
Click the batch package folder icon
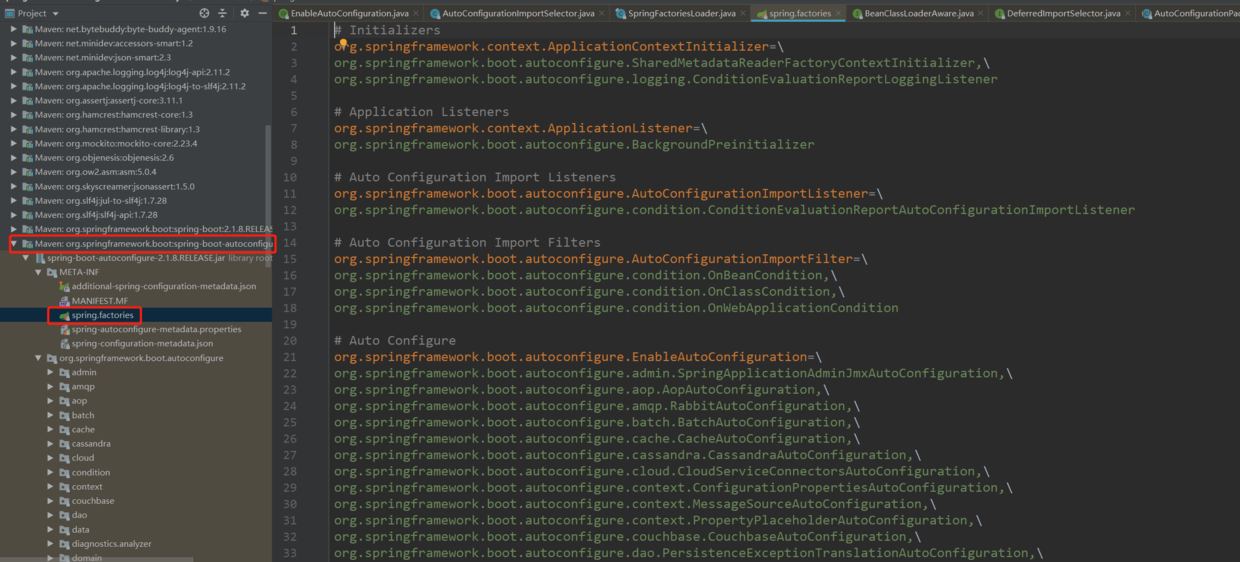click(63, 415)
